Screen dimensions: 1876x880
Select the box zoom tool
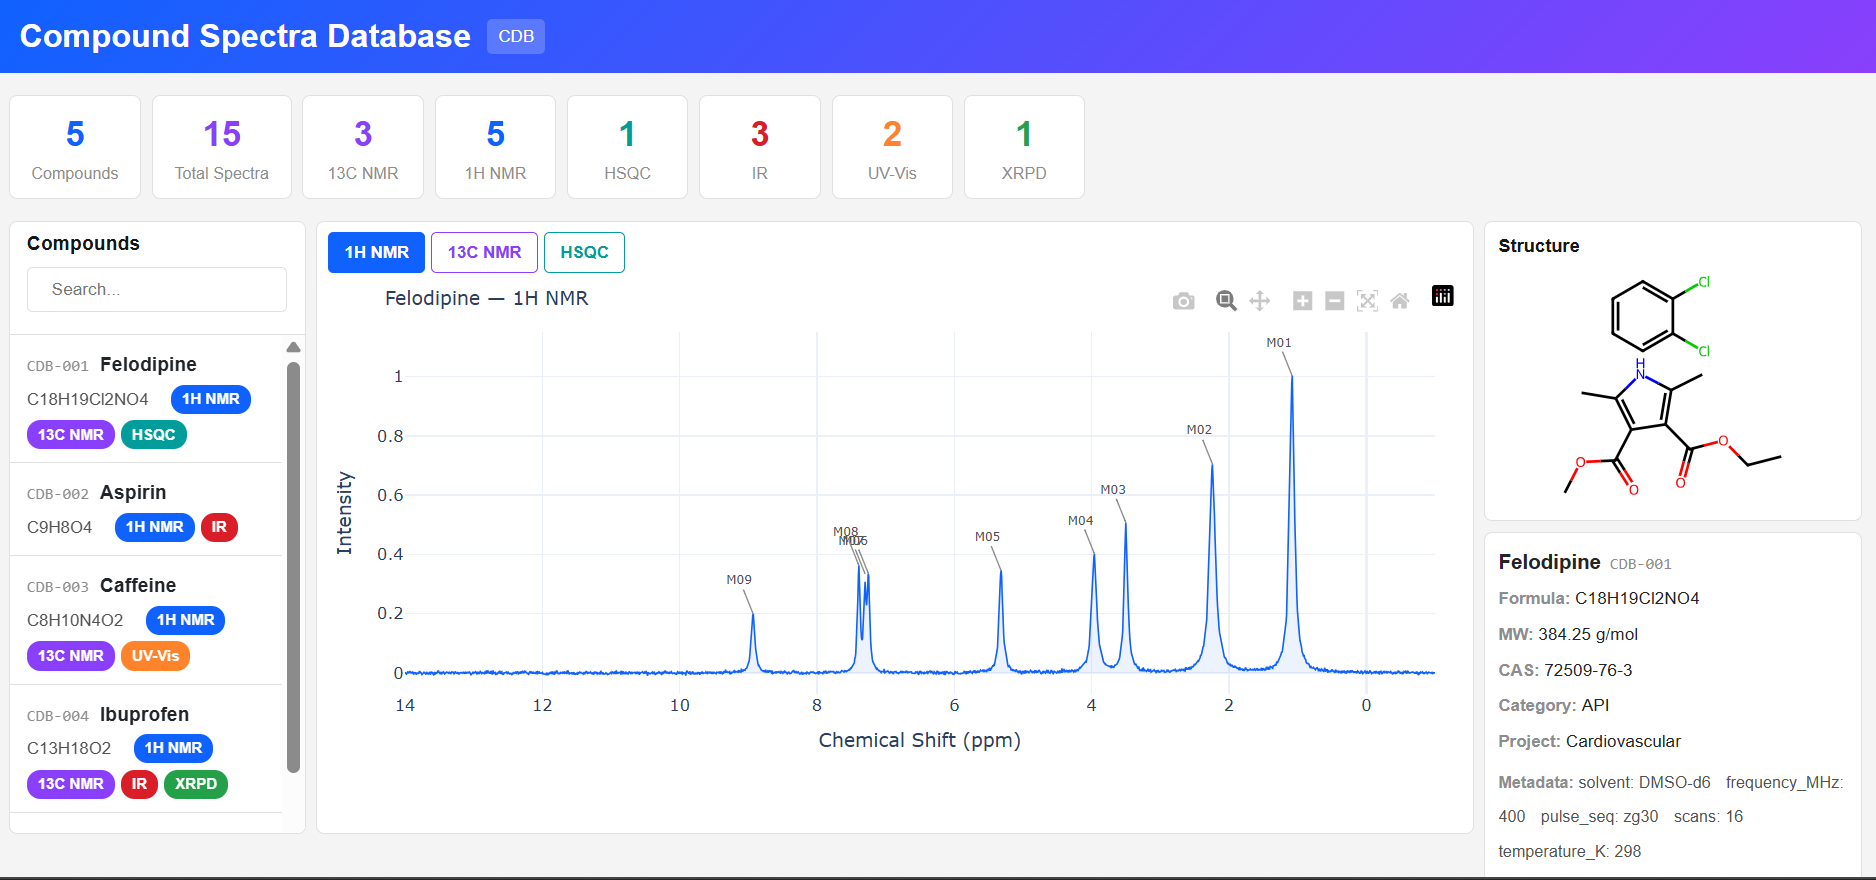[x=1226, y=301]
